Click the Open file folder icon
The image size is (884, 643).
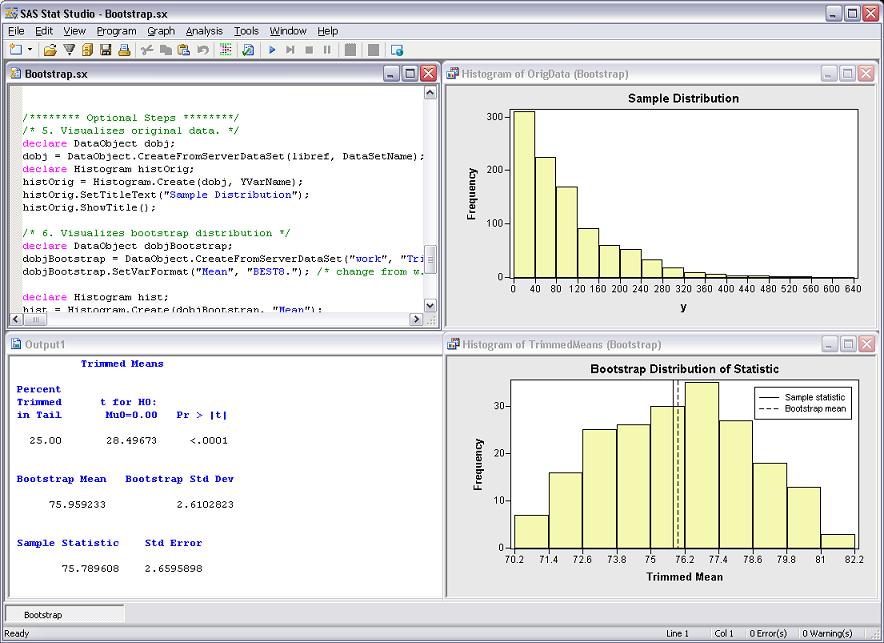(x=51, y=49)
